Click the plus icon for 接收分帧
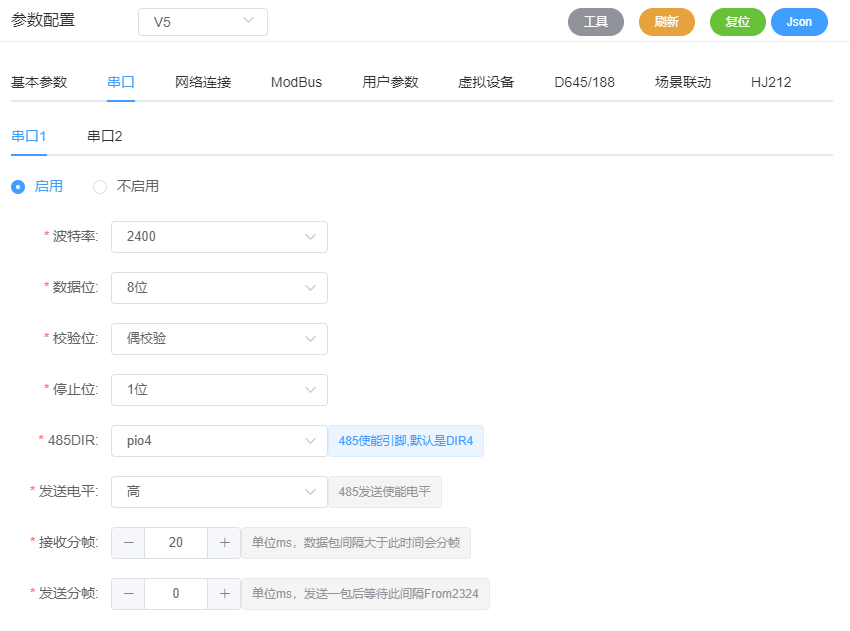The height and width of the screenshot is (631, 850). (224, 543)
